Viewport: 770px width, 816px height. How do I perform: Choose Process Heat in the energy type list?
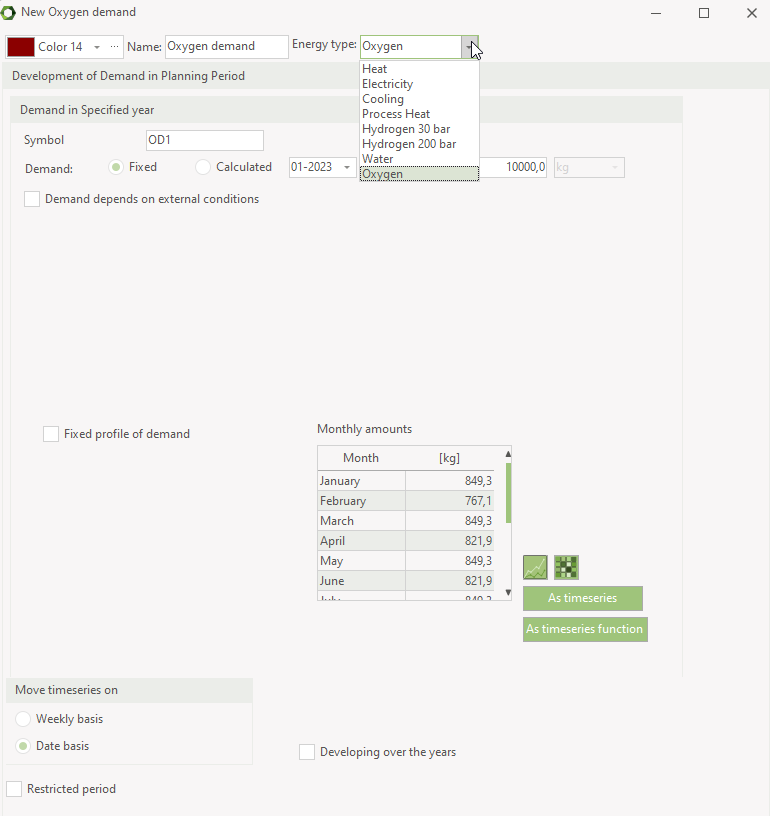[x=396, y=114]
